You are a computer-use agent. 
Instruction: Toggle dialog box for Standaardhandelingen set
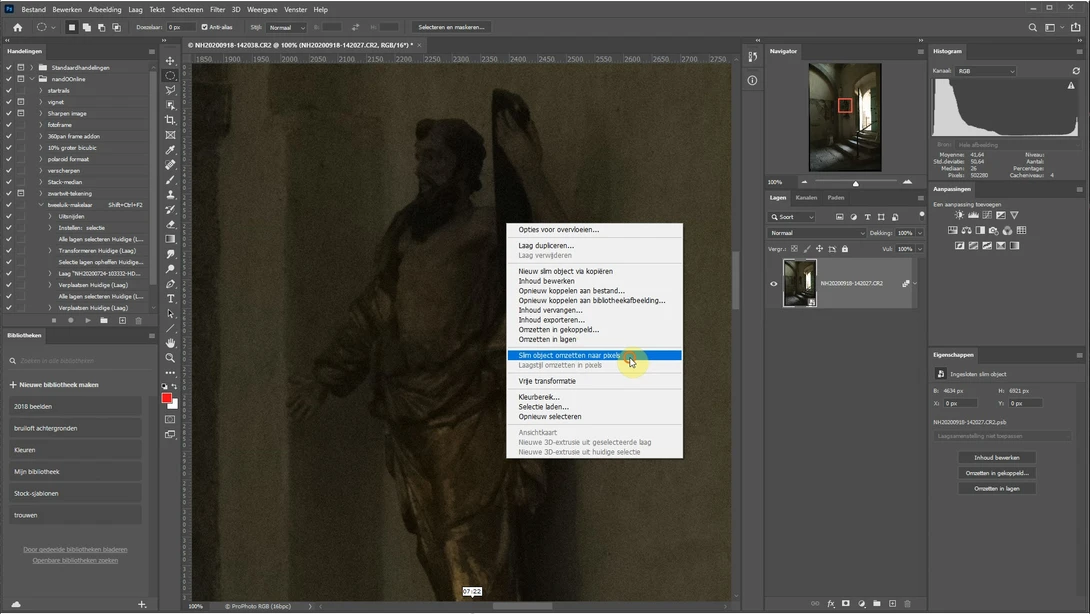tap(21, 67)
